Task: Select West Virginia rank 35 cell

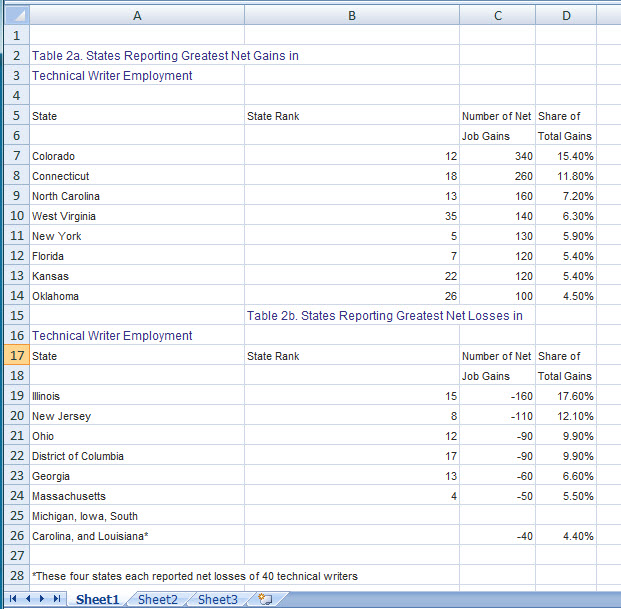Action: click(x=352, y=215)
